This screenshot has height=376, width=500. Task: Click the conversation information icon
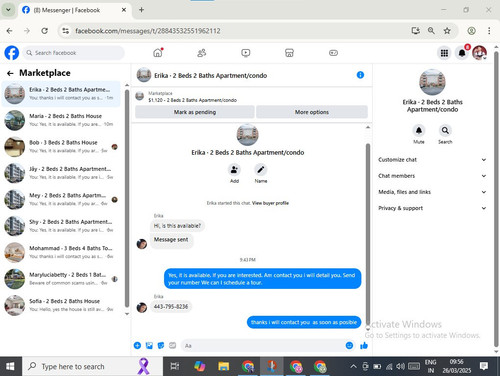pos(360,75)
